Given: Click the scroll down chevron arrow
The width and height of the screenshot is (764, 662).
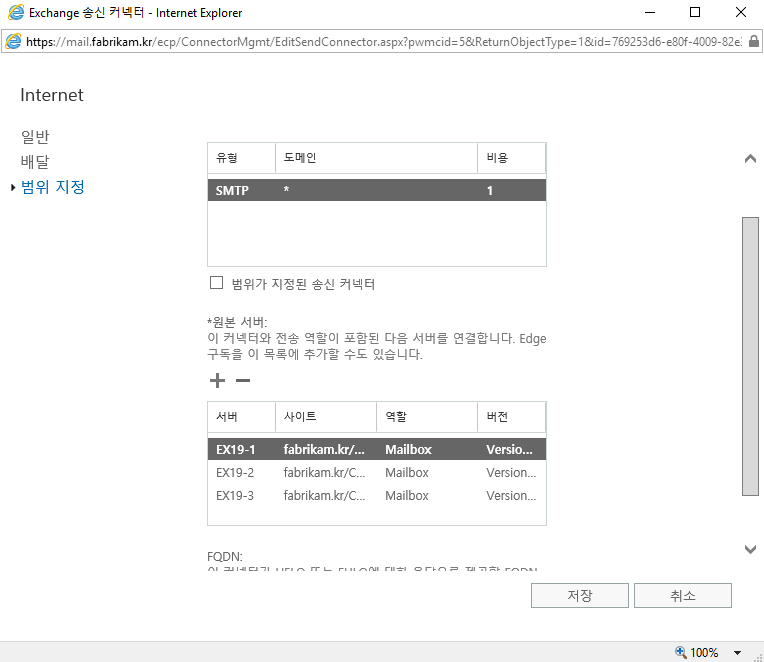Looking at the screenshot, I should coord(750,549).
